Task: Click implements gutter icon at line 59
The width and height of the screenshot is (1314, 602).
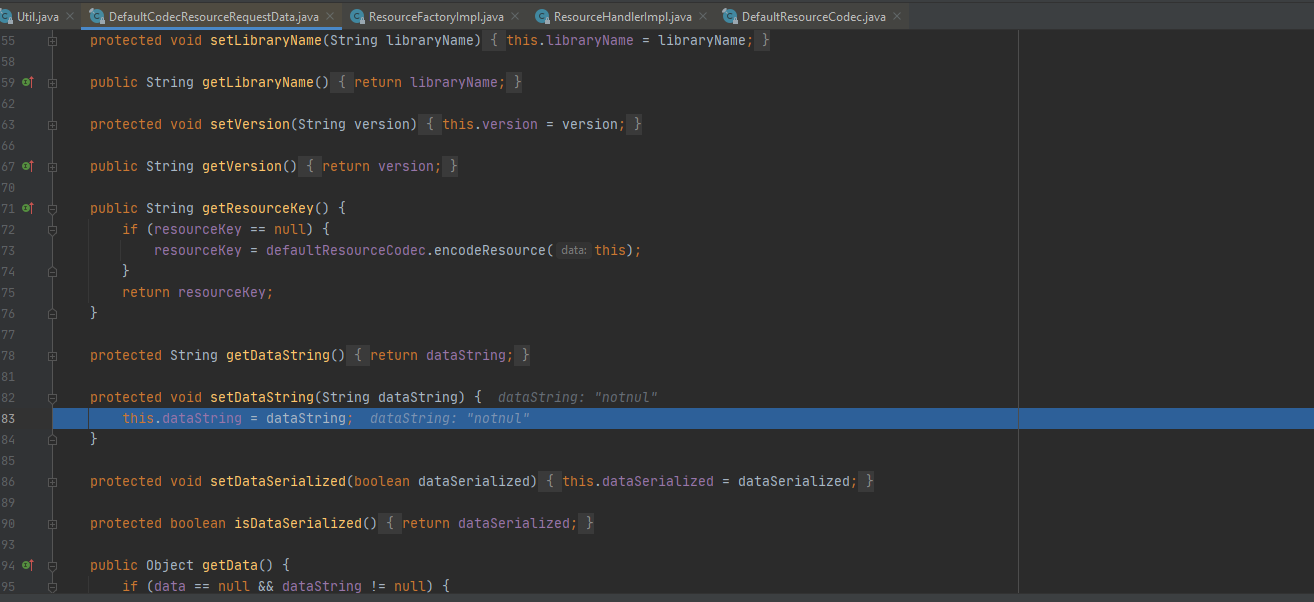Action: pyautogui.click(x=28, y=82)
